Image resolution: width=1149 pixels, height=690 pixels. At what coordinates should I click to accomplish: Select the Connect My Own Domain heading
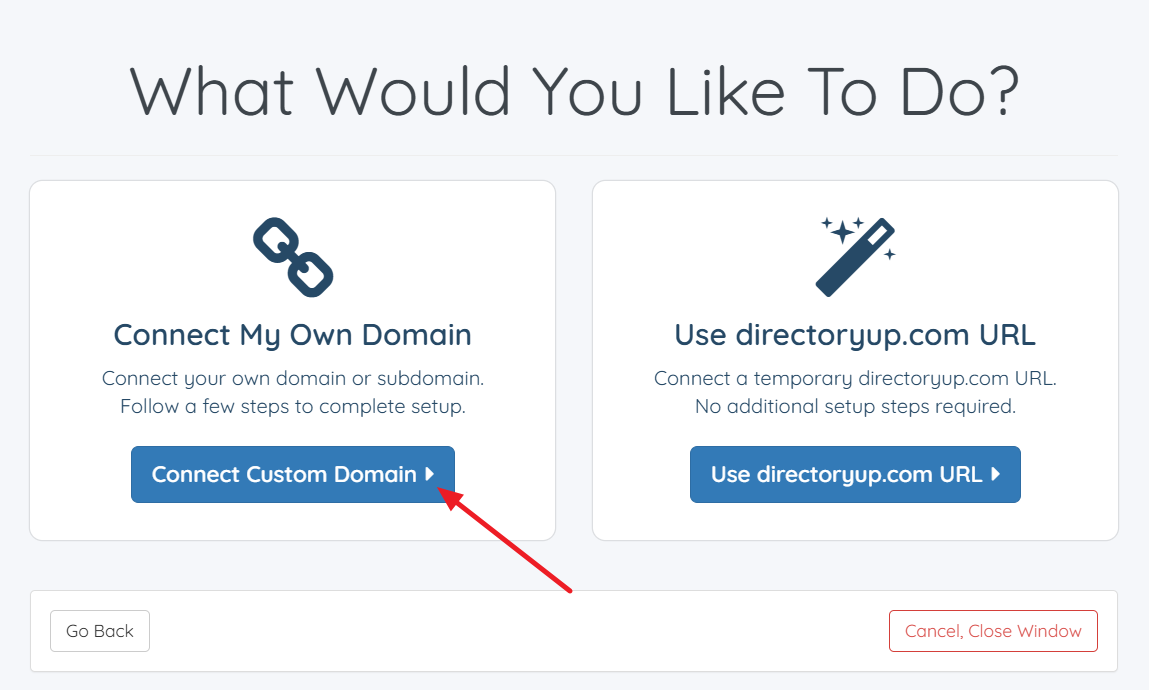click(292, 335)
